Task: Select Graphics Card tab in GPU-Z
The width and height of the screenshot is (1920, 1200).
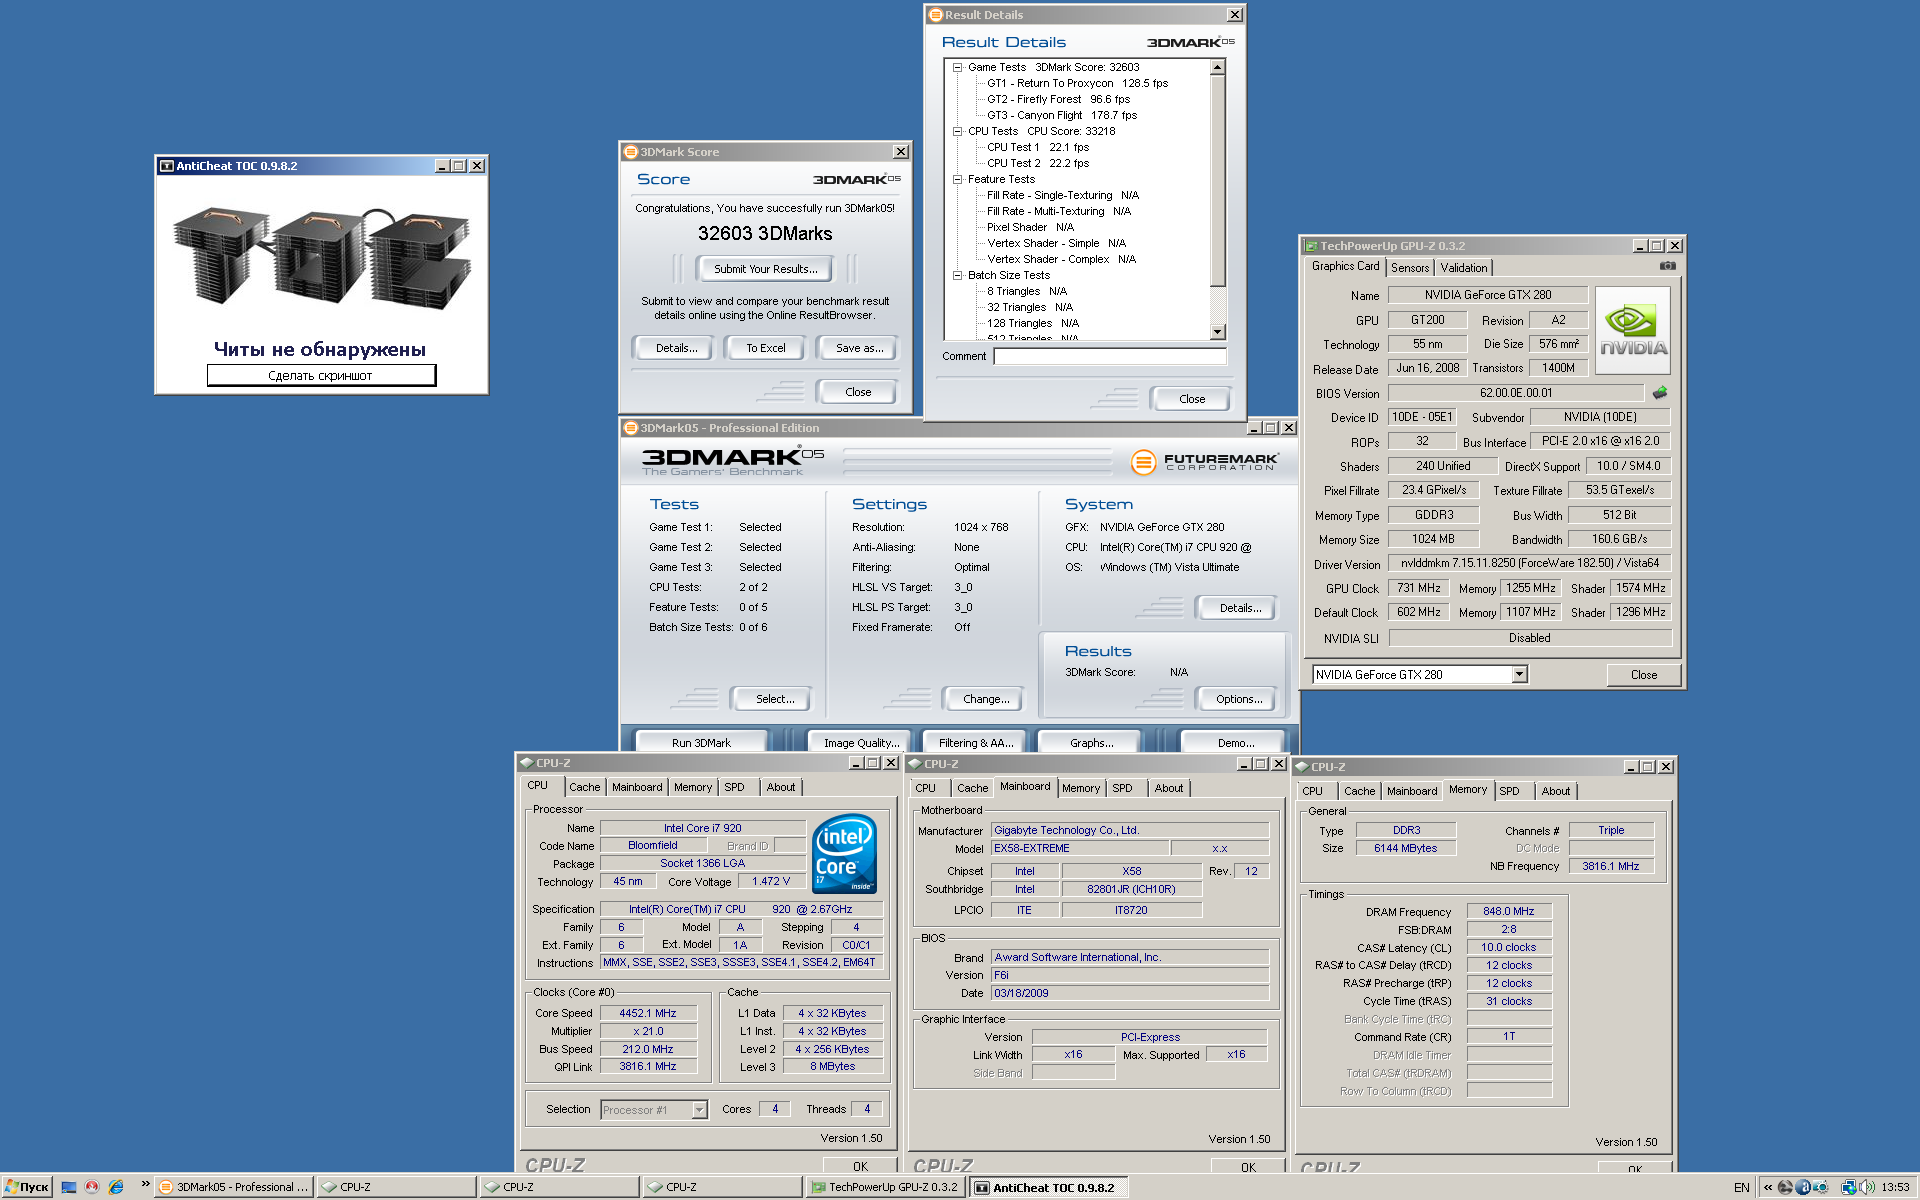Action: pyautogui.click(x=1346, y=267)
